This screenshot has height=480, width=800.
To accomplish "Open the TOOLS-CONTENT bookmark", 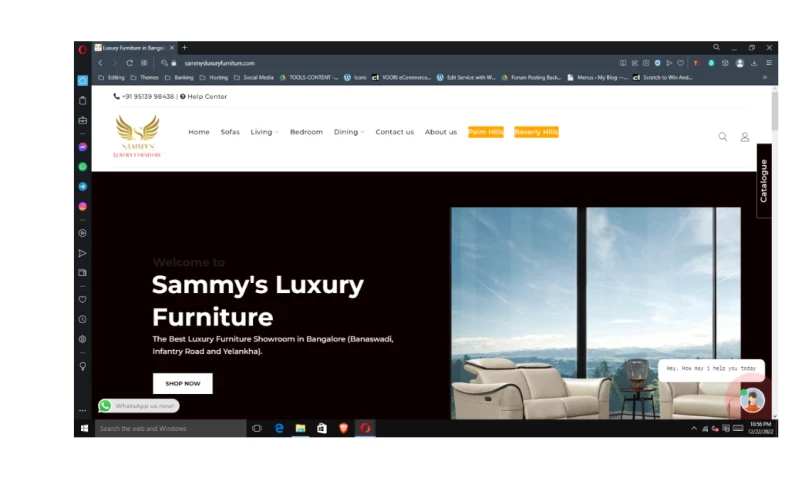I will tap(309, 78).
